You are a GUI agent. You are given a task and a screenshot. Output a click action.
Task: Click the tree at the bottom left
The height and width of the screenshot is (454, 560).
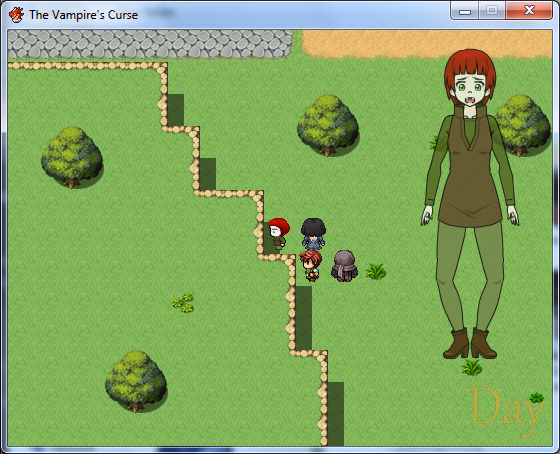click(x=136, y=381)
